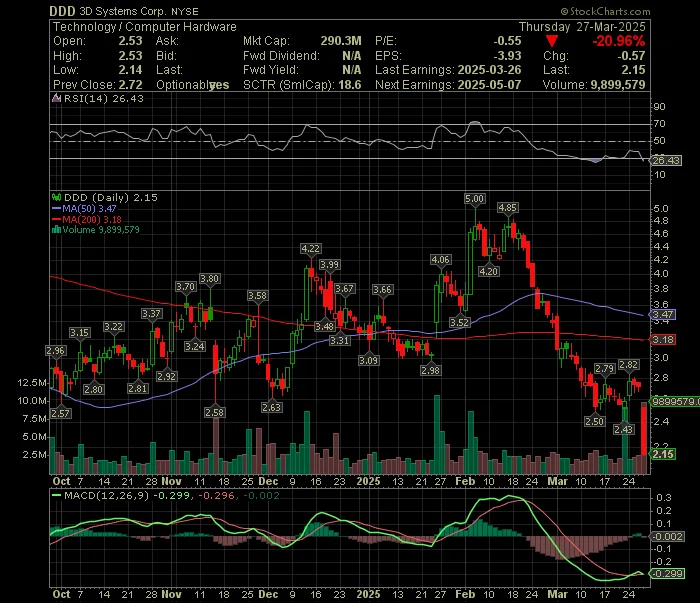Click the 3.80 November high label

click(x=209, y=279)
